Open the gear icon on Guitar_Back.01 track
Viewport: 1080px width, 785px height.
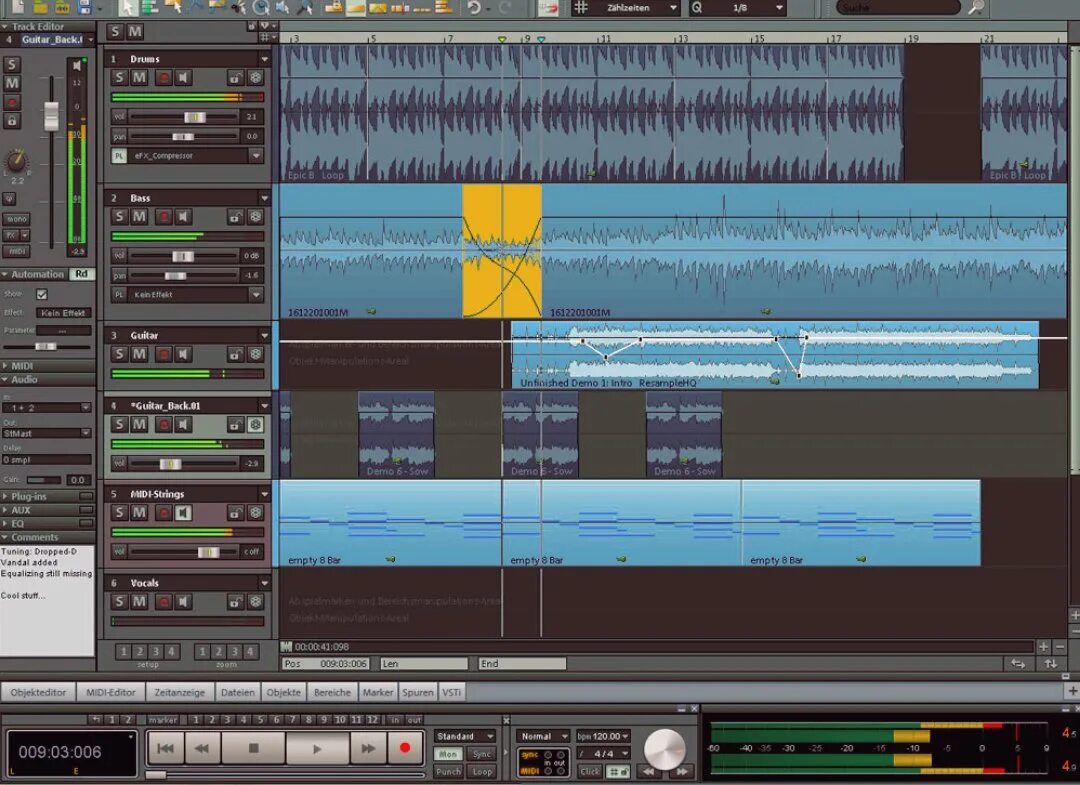256,424
